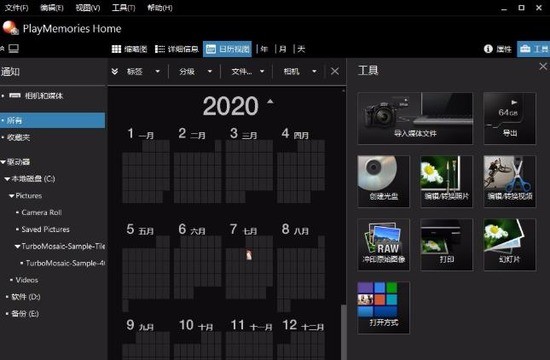Open the 导入媒体文件 import tool

pyautogui.click(x=415, y=118)
